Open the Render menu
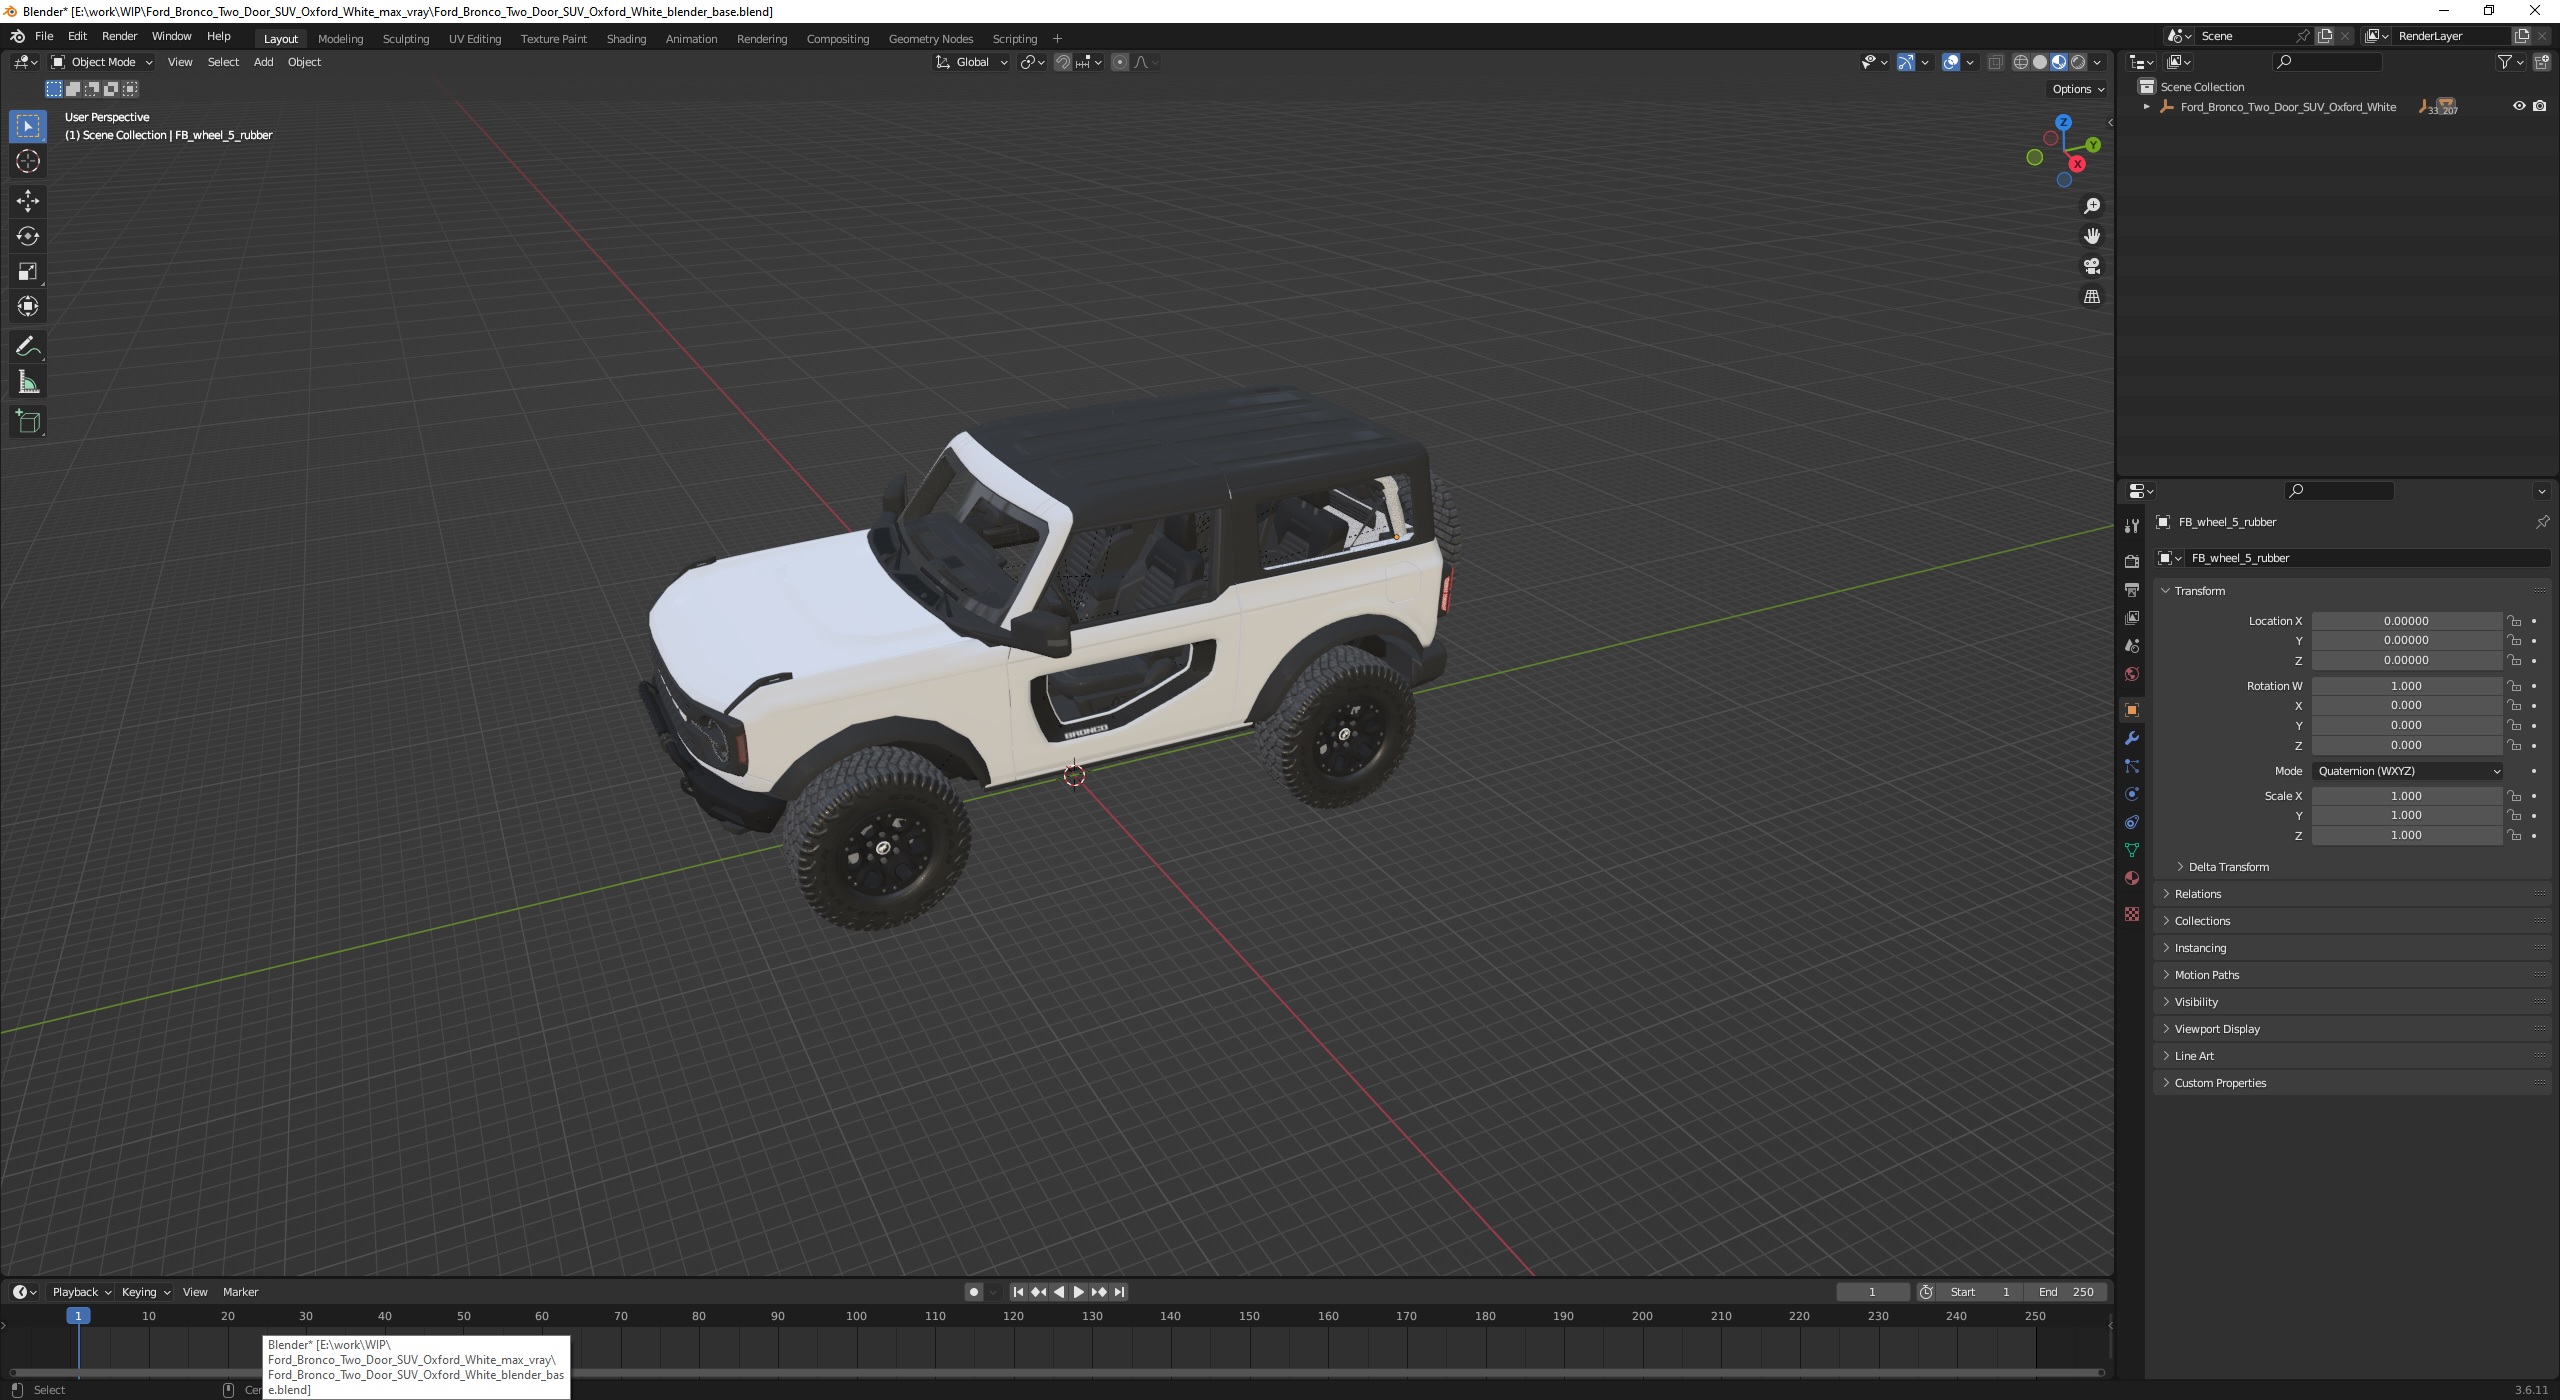This screenshot has height=1400, width=2560. point(119,36)
